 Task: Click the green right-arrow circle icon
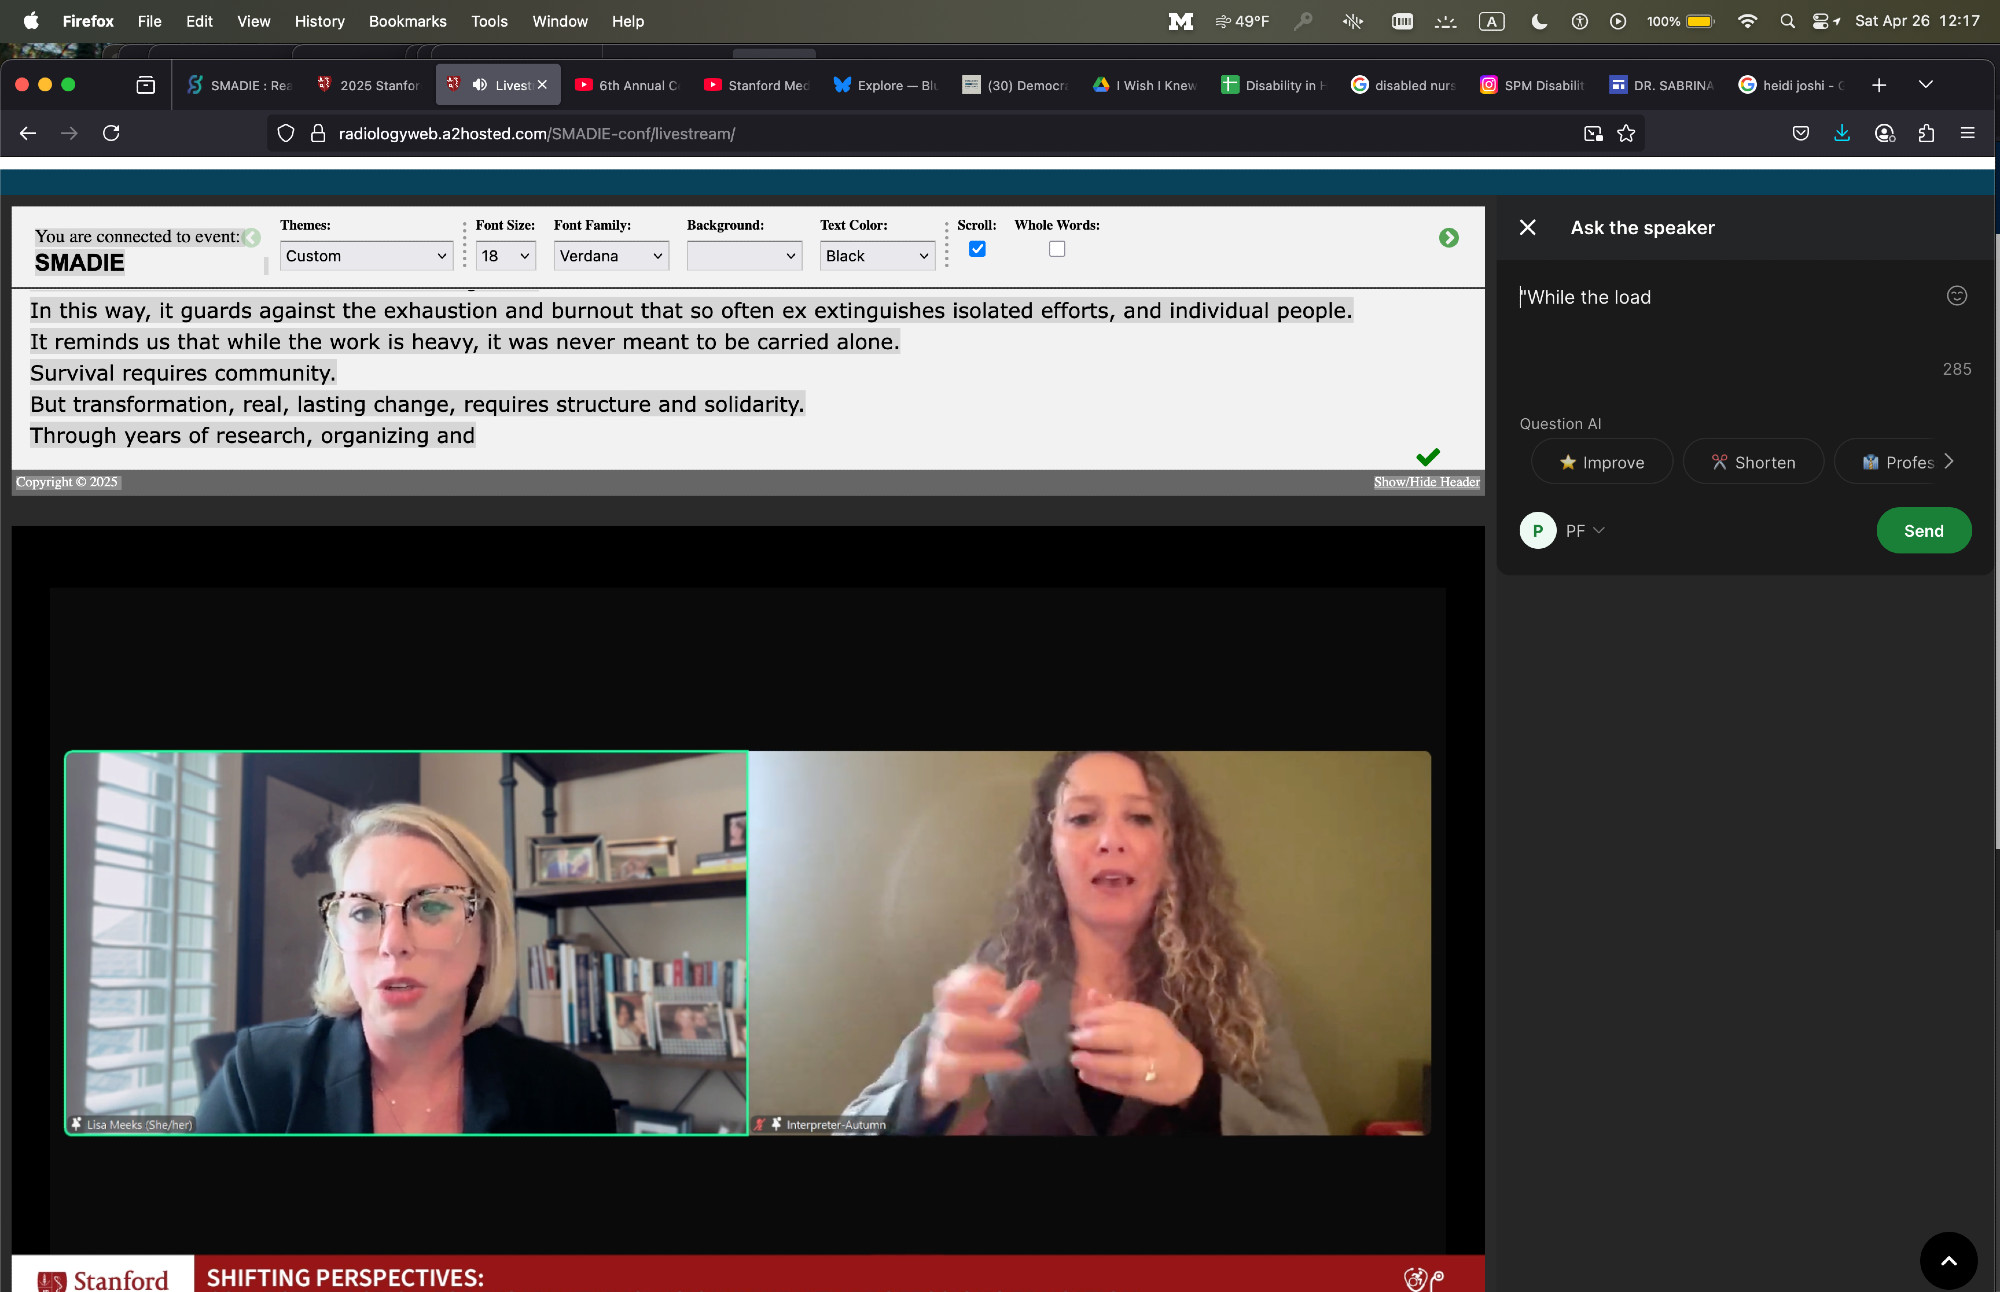coord(1448,238)
